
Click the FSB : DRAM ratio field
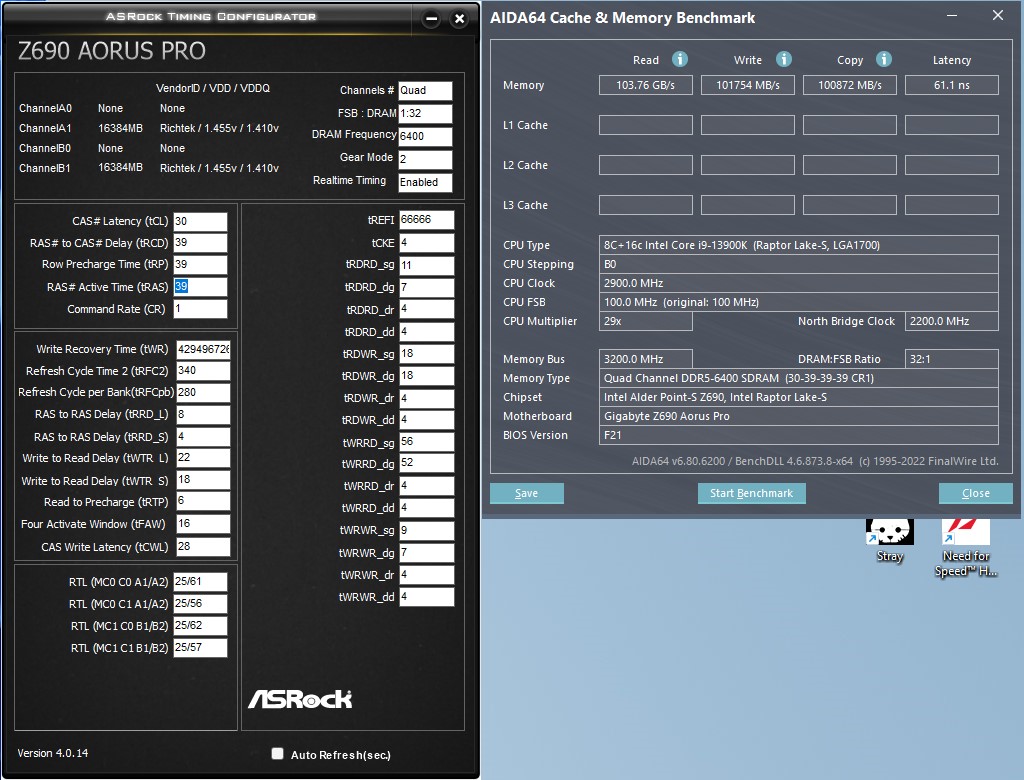(425, 114)
